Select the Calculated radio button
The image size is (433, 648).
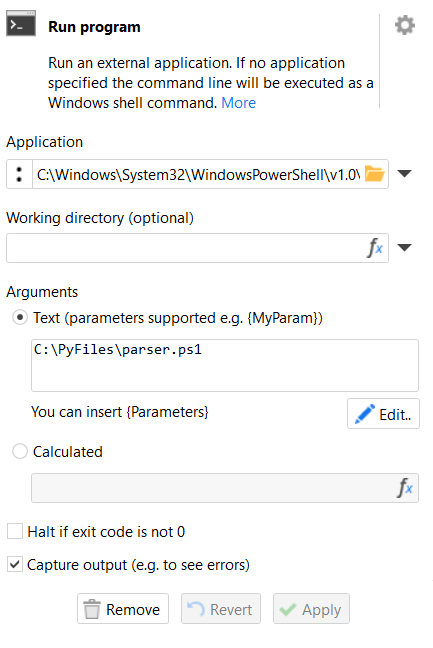20,451
